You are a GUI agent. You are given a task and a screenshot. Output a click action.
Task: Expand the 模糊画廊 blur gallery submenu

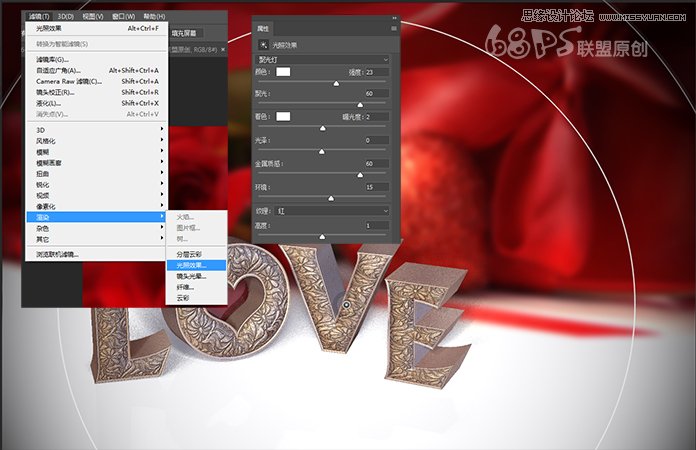97,163
